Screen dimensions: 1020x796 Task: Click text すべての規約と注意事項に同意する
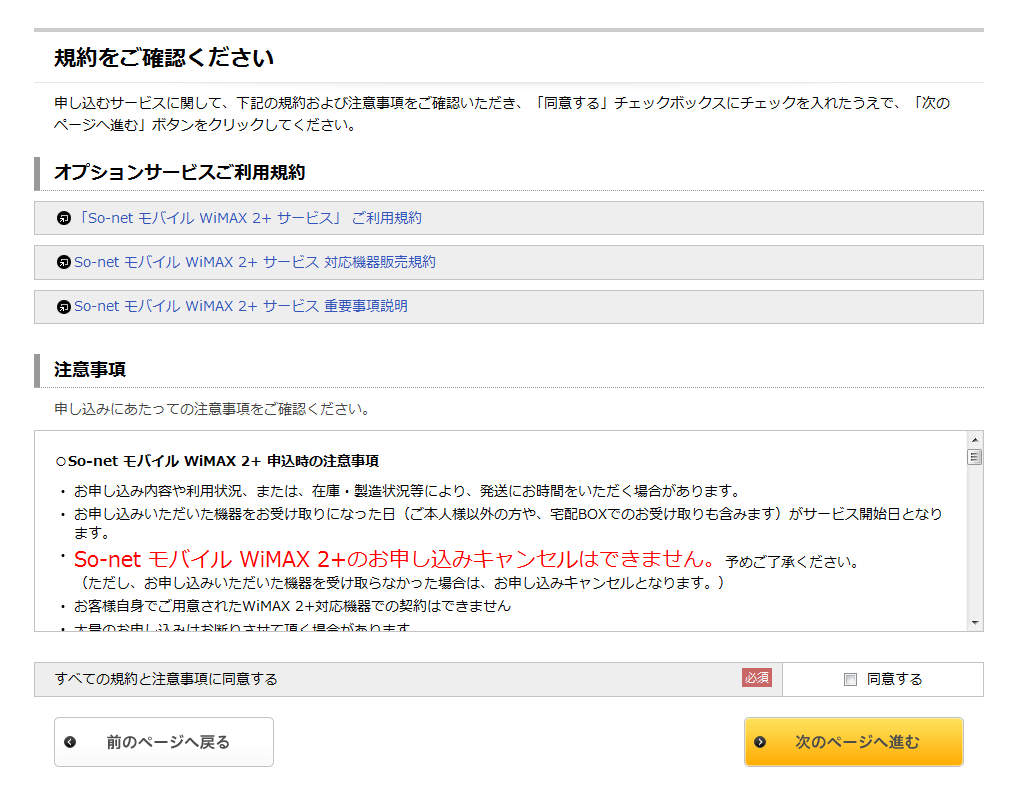[167, 679]
